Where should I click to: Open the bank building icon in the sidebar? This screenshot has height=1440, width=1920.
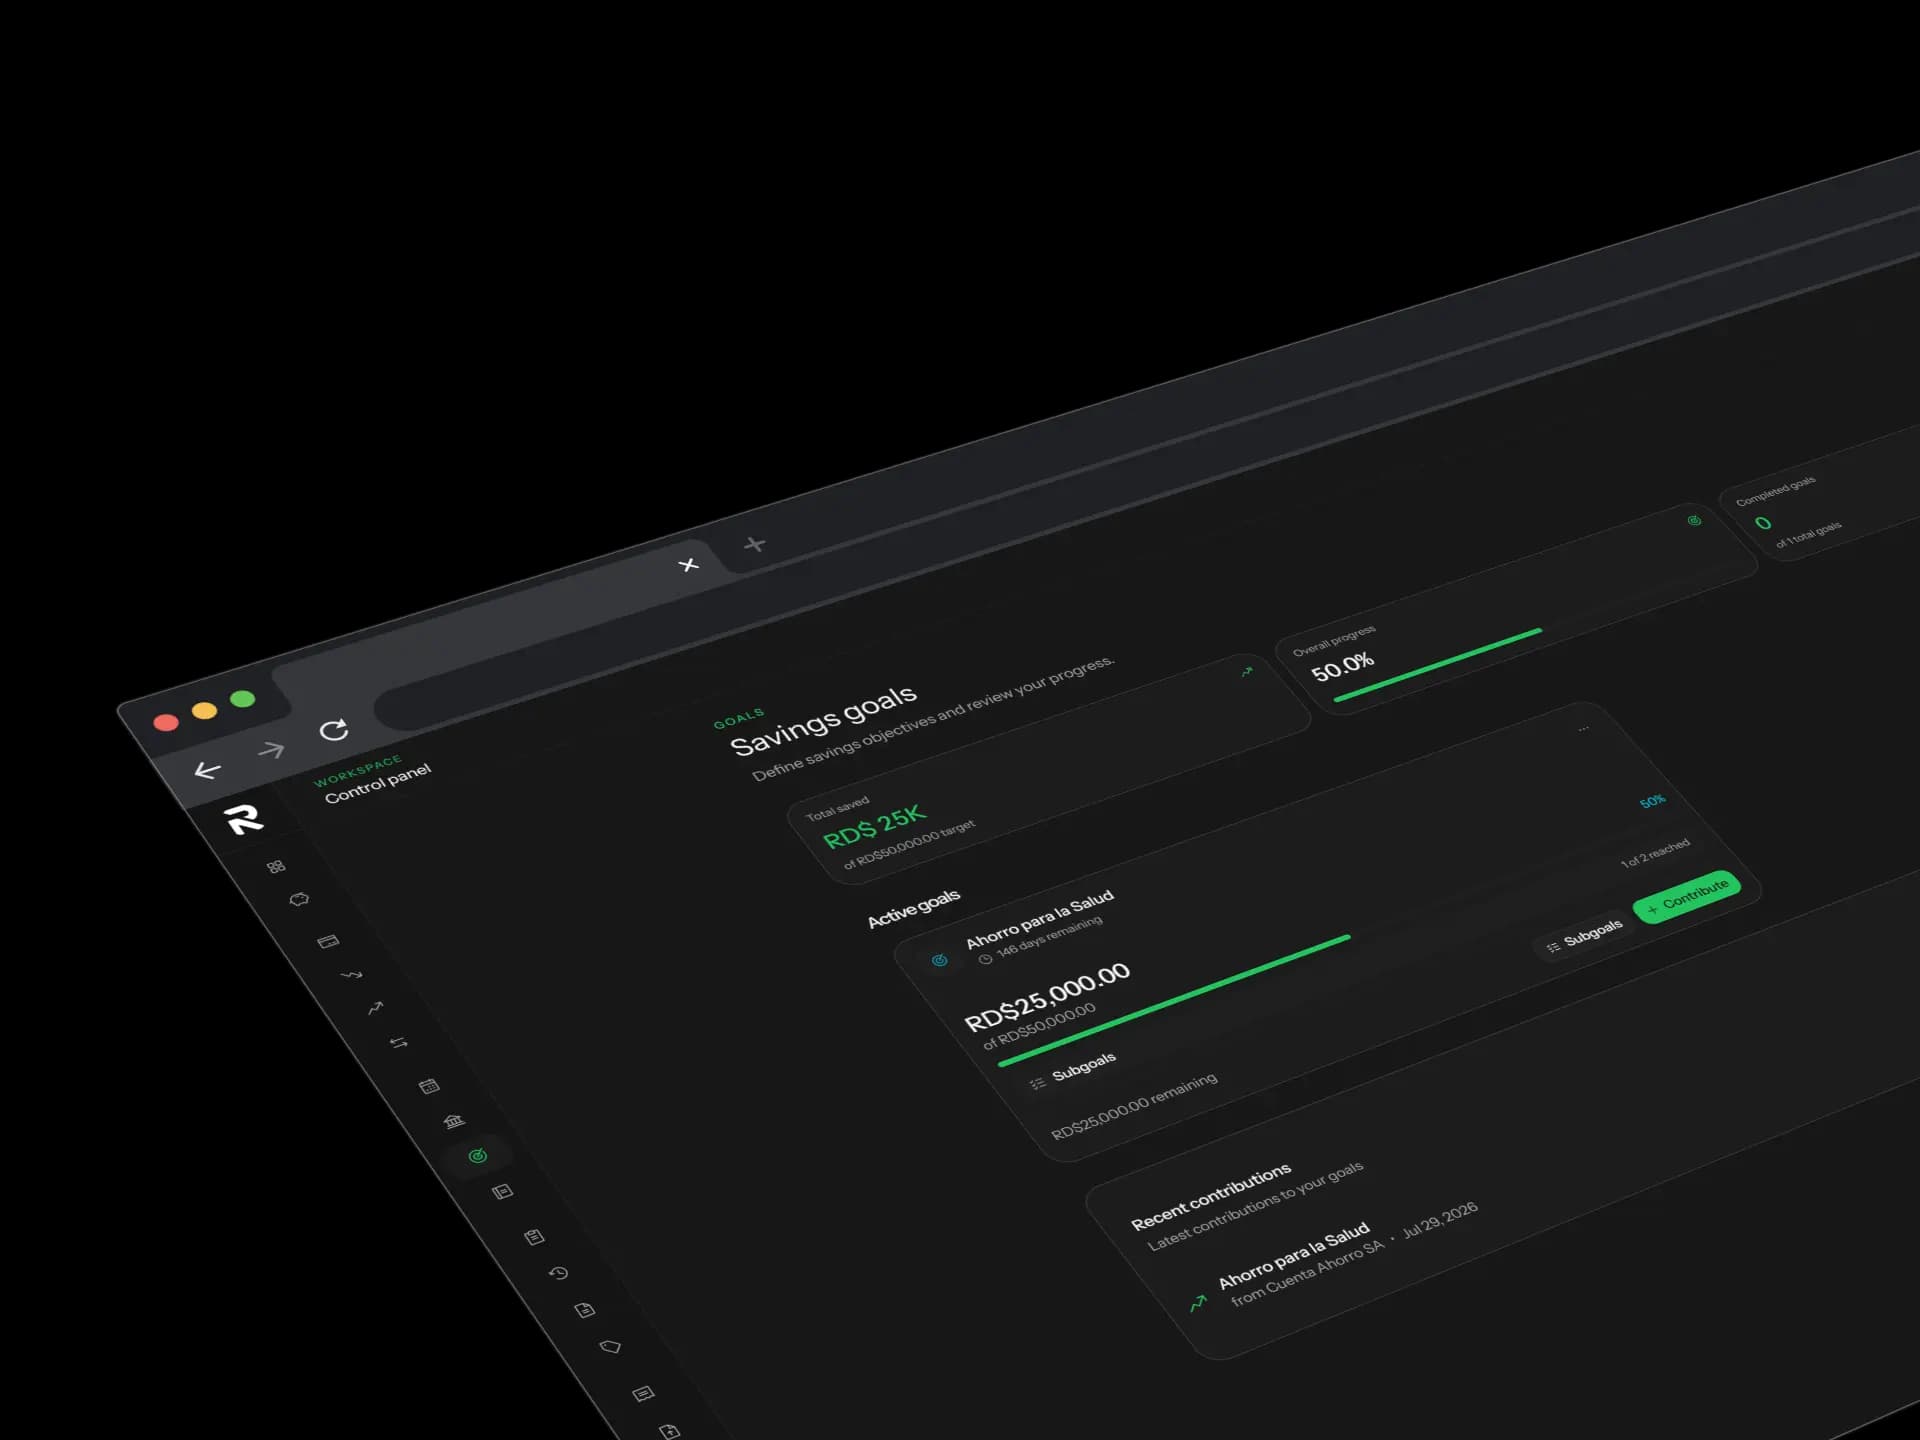point(454,1121)
